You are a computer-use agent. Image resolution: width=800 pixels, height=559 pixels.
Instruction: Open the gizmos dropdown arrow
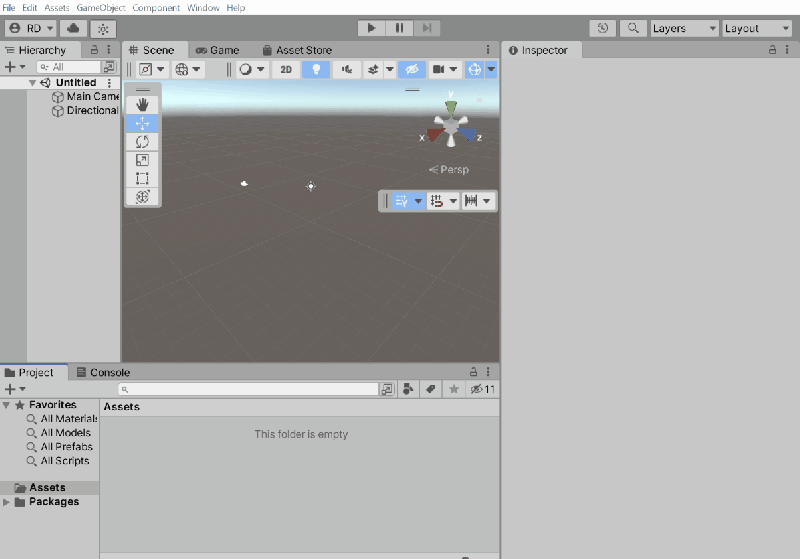pyautogui.click(x=491, y=69)
